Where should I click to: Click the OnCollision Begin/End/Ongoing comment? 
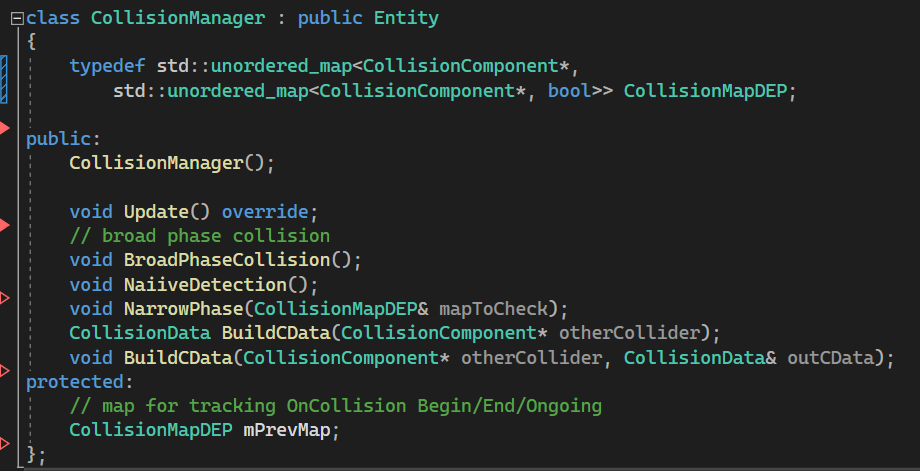coord(336,406)
